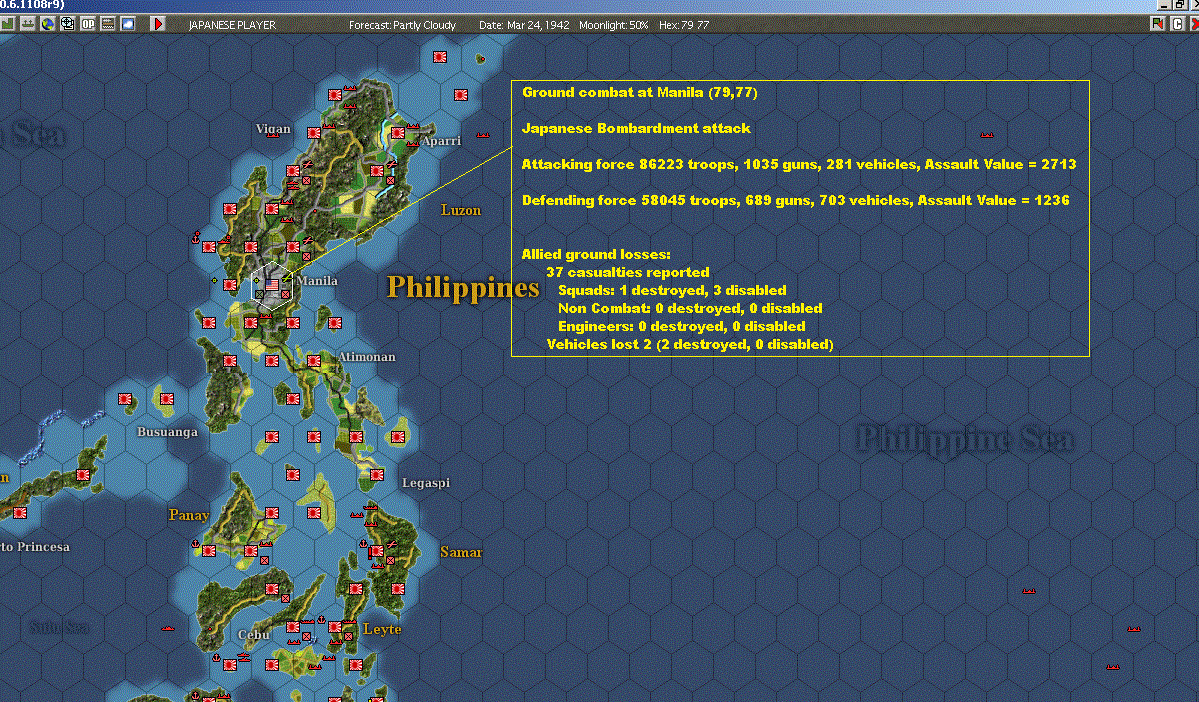Click the Samar island label
This screenshot has height=702, width=1199.
(461, 552)
